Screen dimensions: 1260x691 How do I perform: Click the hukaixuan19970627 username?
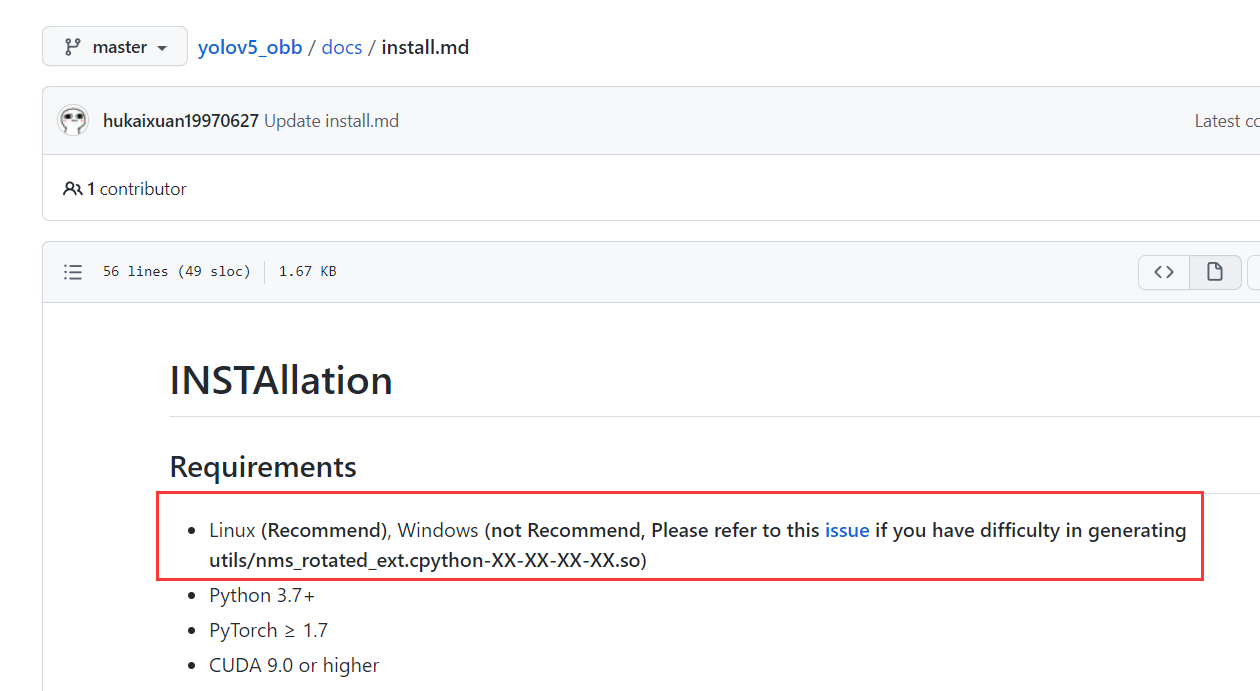[x=180, y=120]
